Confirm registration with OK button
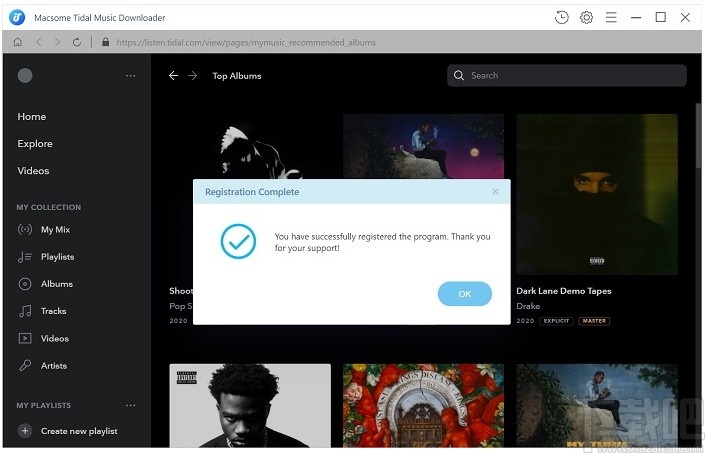This screenshot has width=707, height=453. (x=464, y=294)
